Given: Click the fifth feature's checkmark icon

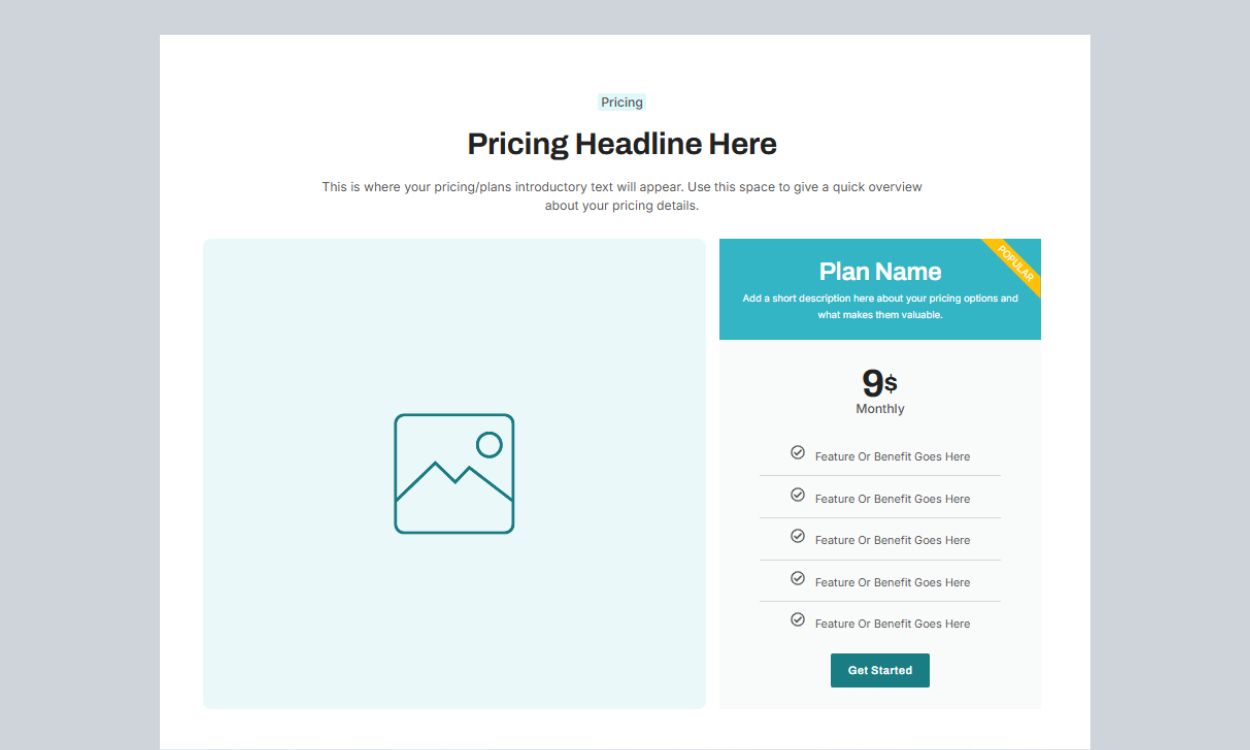Looking at the screenshot, I should (798, 620).
